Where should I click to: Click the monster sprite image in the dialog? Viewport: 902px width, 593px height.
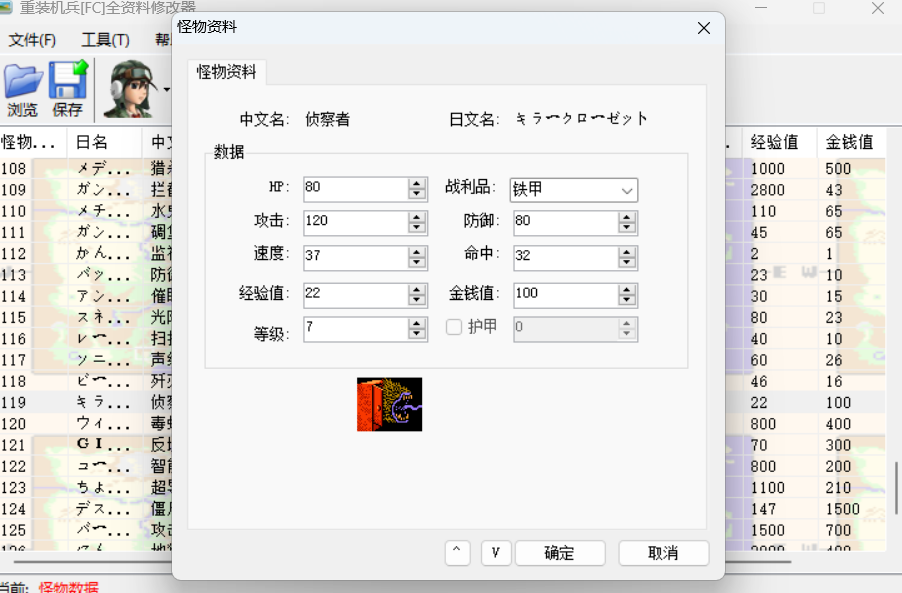point(389,404)
